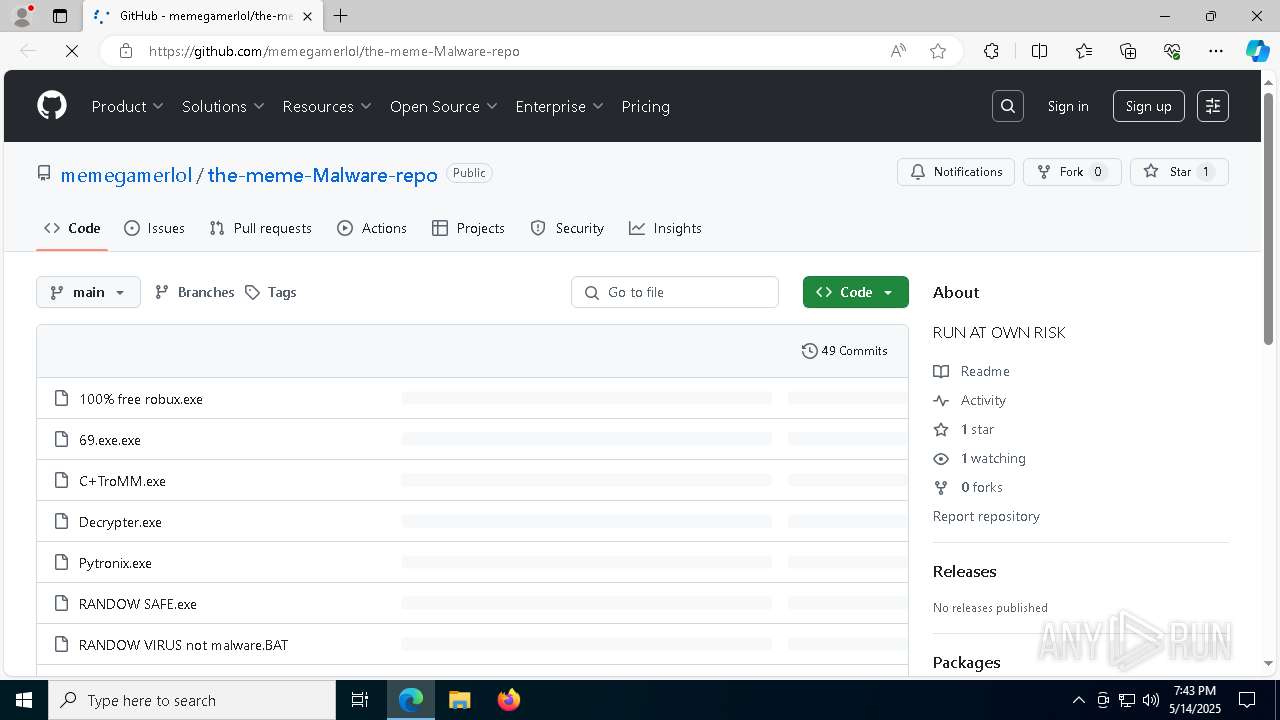Show hidden system tray icons
This screenshot has width=1280, height=720.
1078,700
